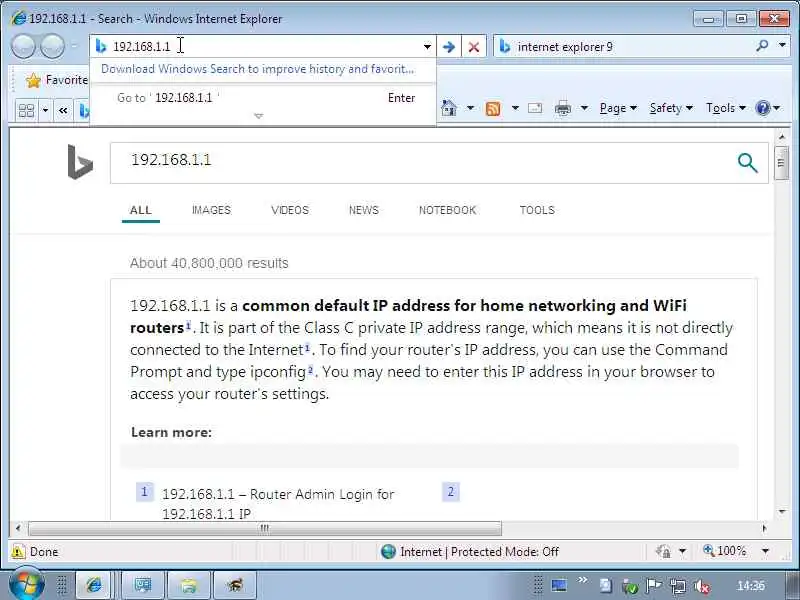Viewport: 800px width, 600px height.
Task: Open the Page menu
Action: pyautogui.click(x=618, y=108)
